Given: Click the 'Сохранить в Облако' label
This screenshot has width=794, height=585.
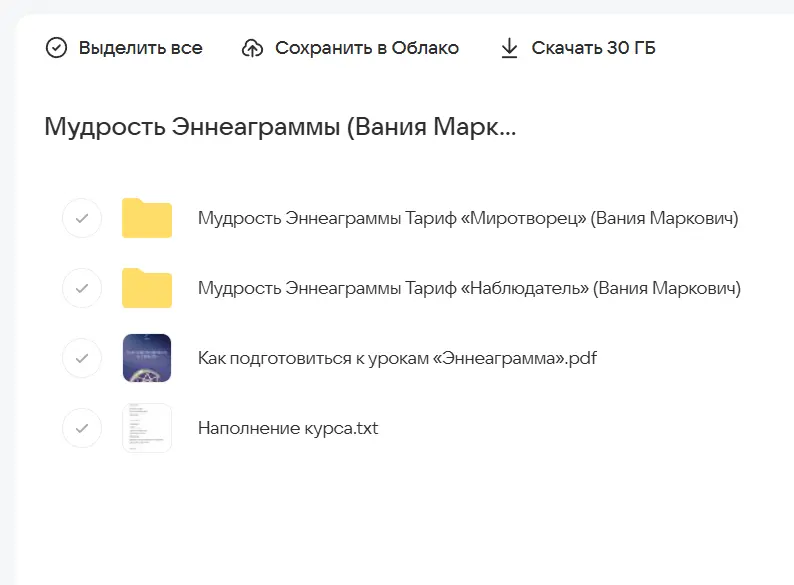Looking at the screenshot, I should pyautogui.click(x=366, y=48).
